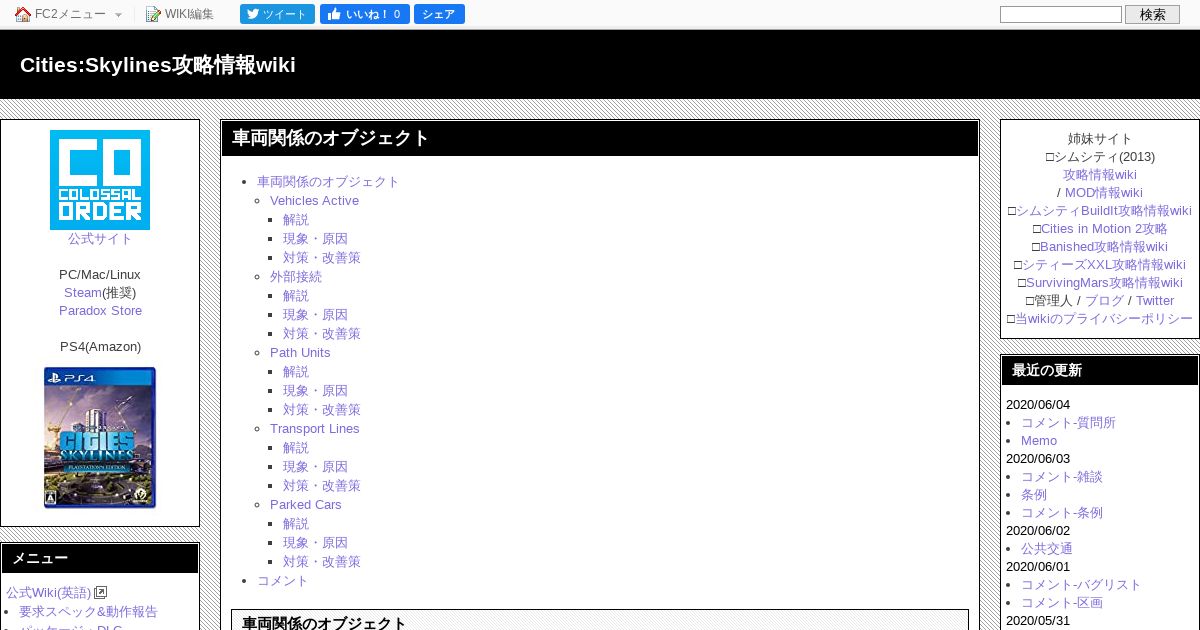1200x630 pixels.
Task: Open WIKI編集 edit link
Action: click(189, 14)
